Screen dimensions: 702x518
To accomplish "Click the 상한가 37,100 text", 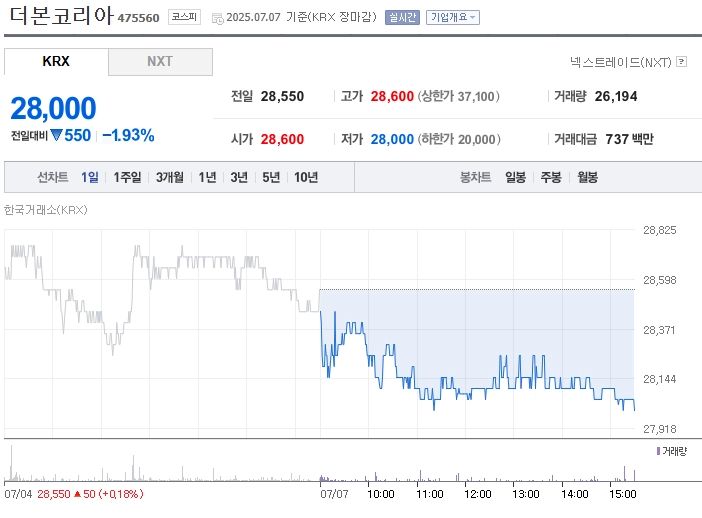I will tap(458, 96).
